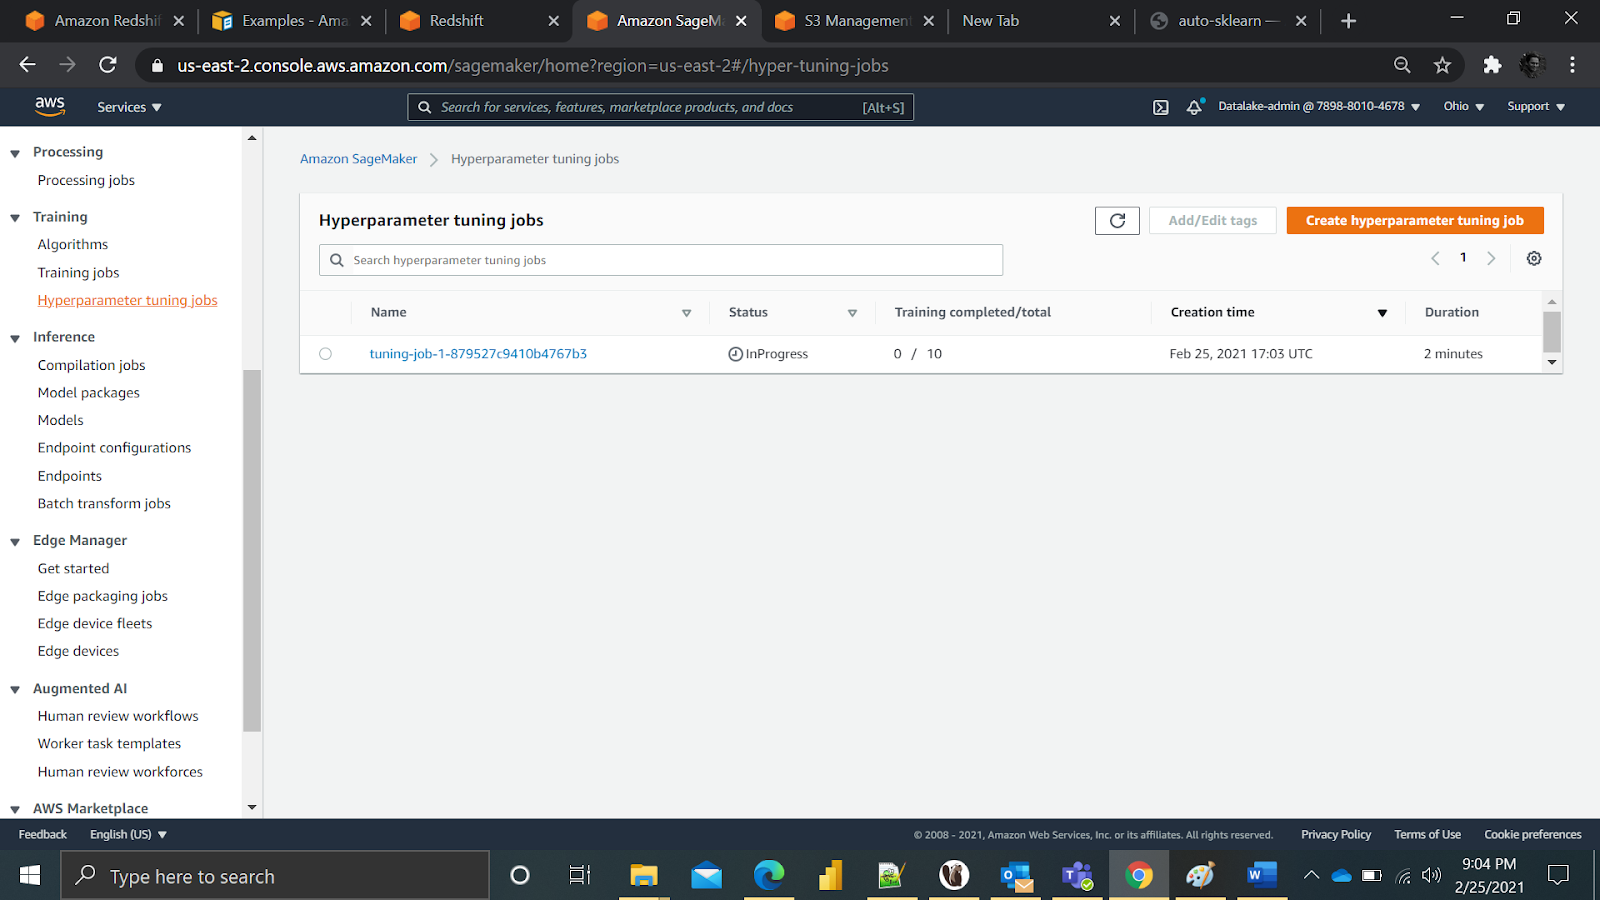Click the browser back arrow

27,65
